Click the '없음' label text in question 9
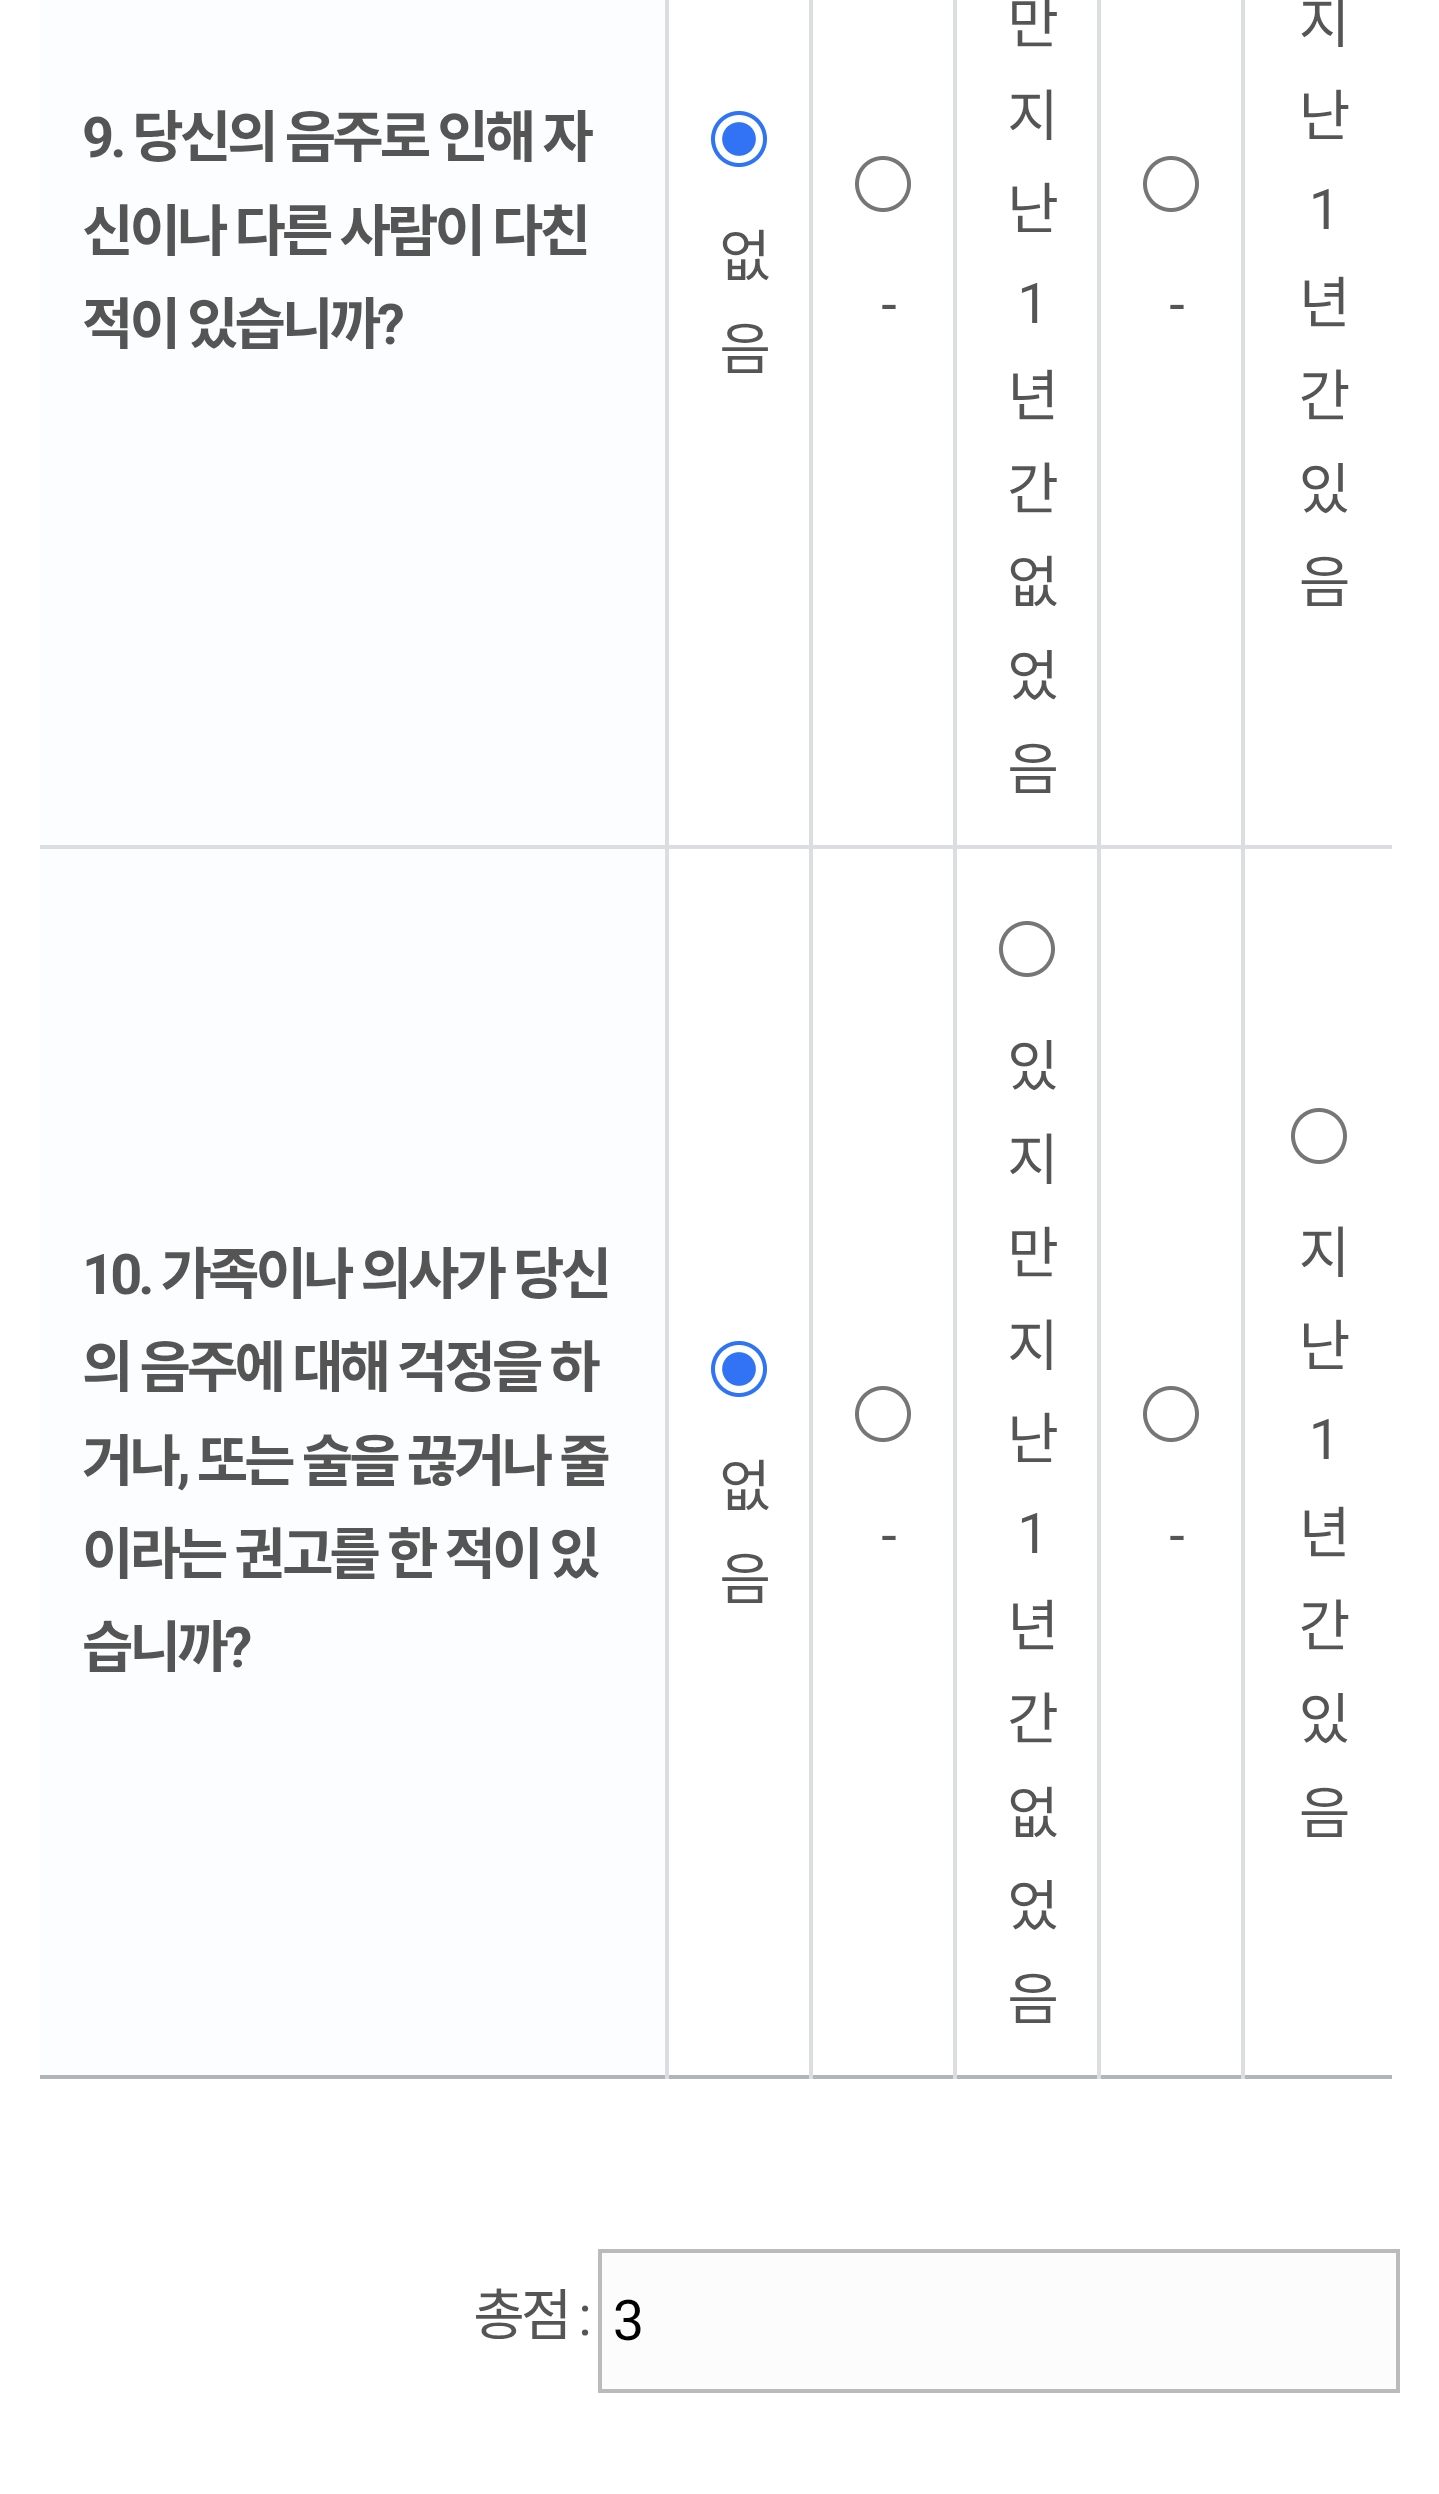The height and width of the screenshot is (2494, 1439). click(x=744, y=300)
